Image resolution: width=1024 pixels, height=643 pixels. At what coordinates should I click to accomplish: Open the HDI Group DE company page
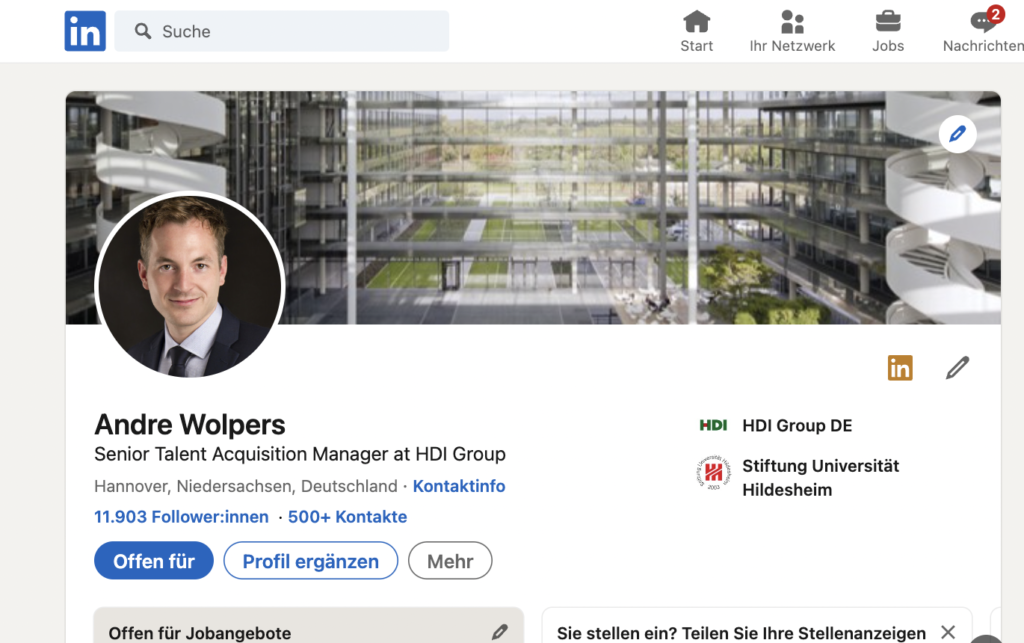click(x=796, y=425)
